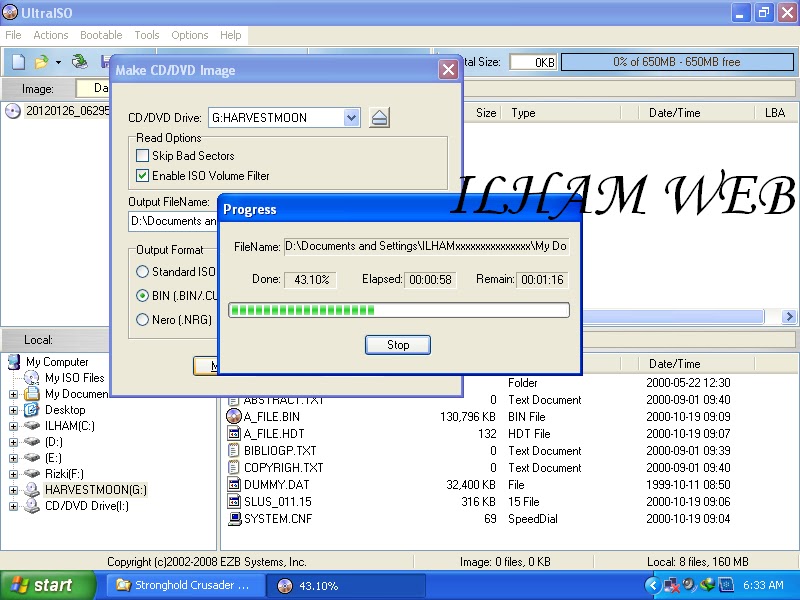Expand the Desktop tree node
The width and height of the screenshot is (800, 600).
(x=14, y=410)
